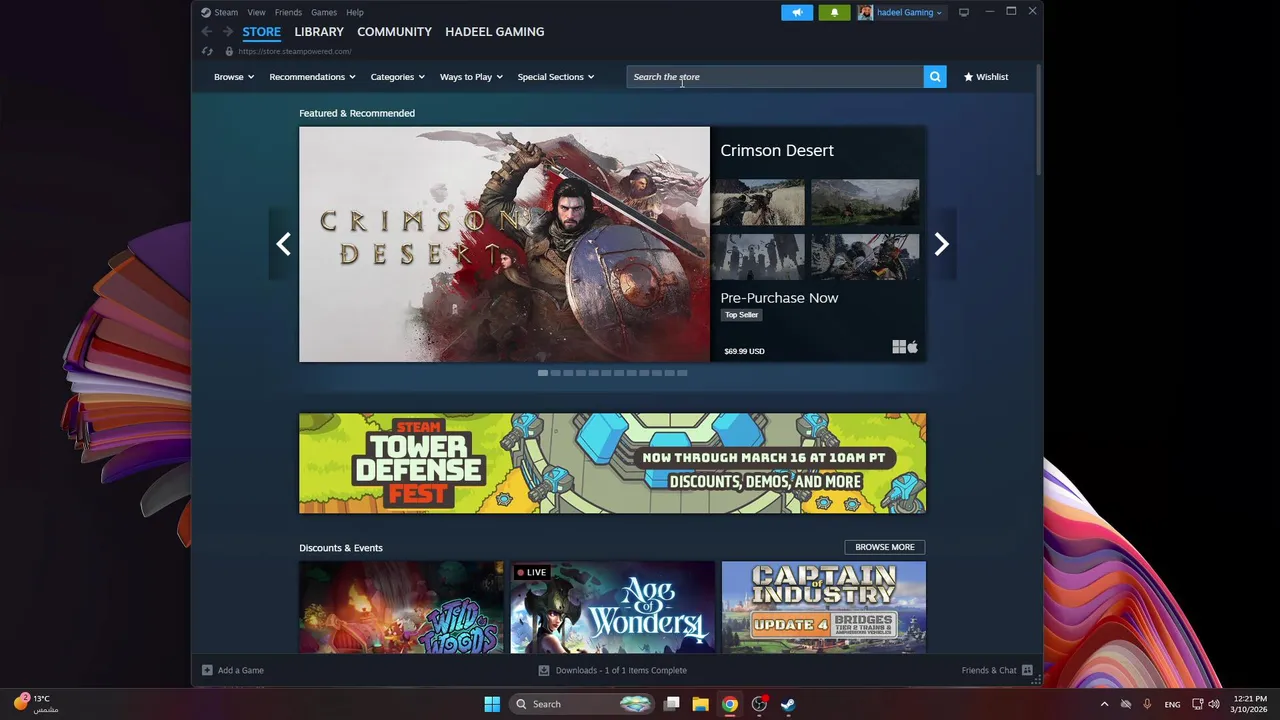Screen dimensions: 1280x720
Task: Open the Friends menu
Action: point(288,12)
